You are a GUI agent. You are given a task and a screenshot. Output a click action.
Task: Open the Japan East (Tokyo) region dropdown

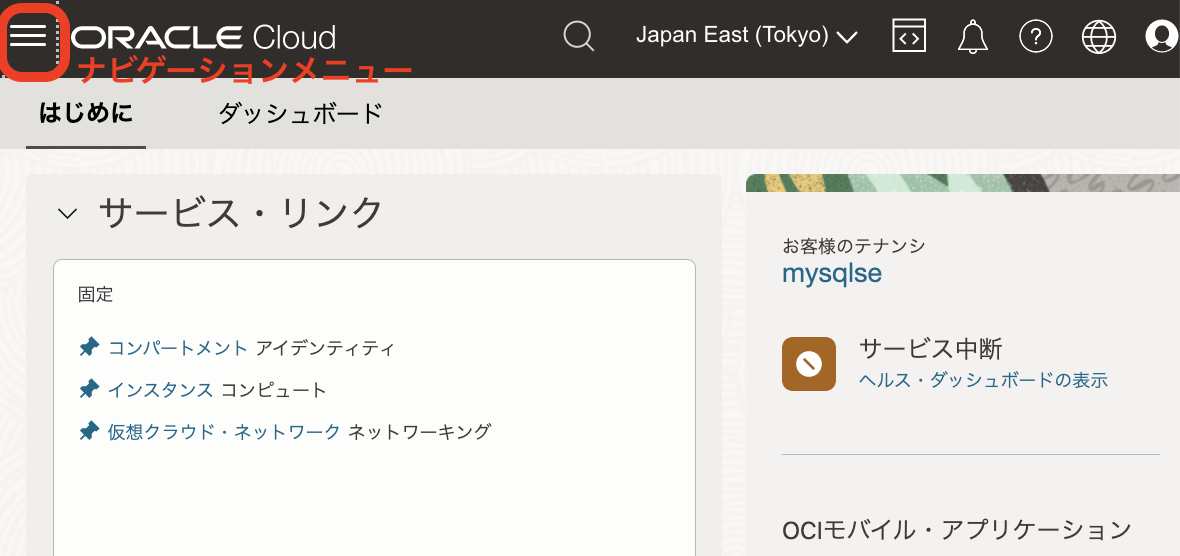pos(746,36)
